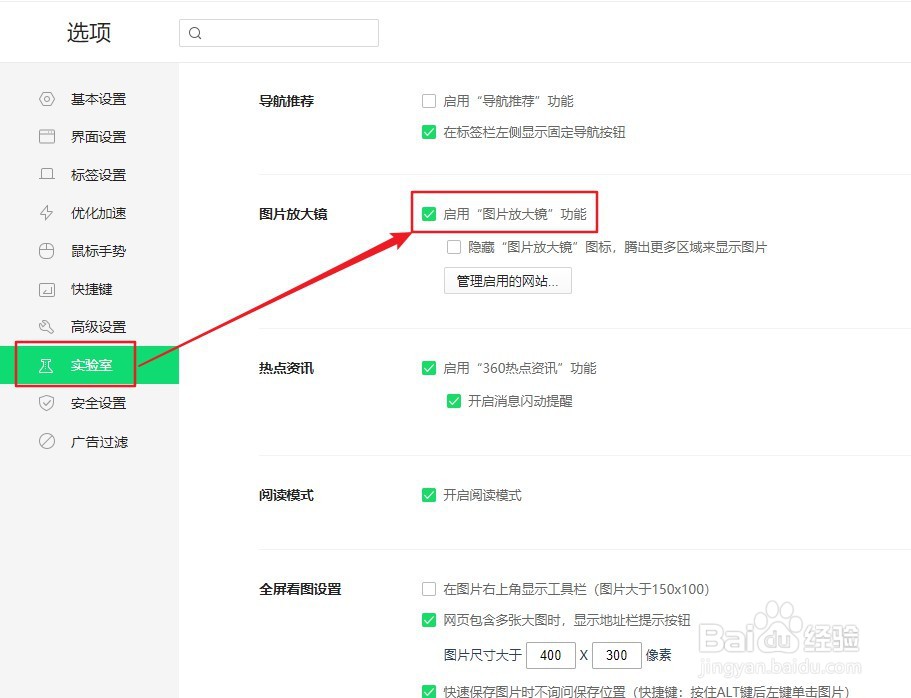
Task: Uncheck 网页包含多张大图时 address bar option
Action: click(x=429, y=620)
